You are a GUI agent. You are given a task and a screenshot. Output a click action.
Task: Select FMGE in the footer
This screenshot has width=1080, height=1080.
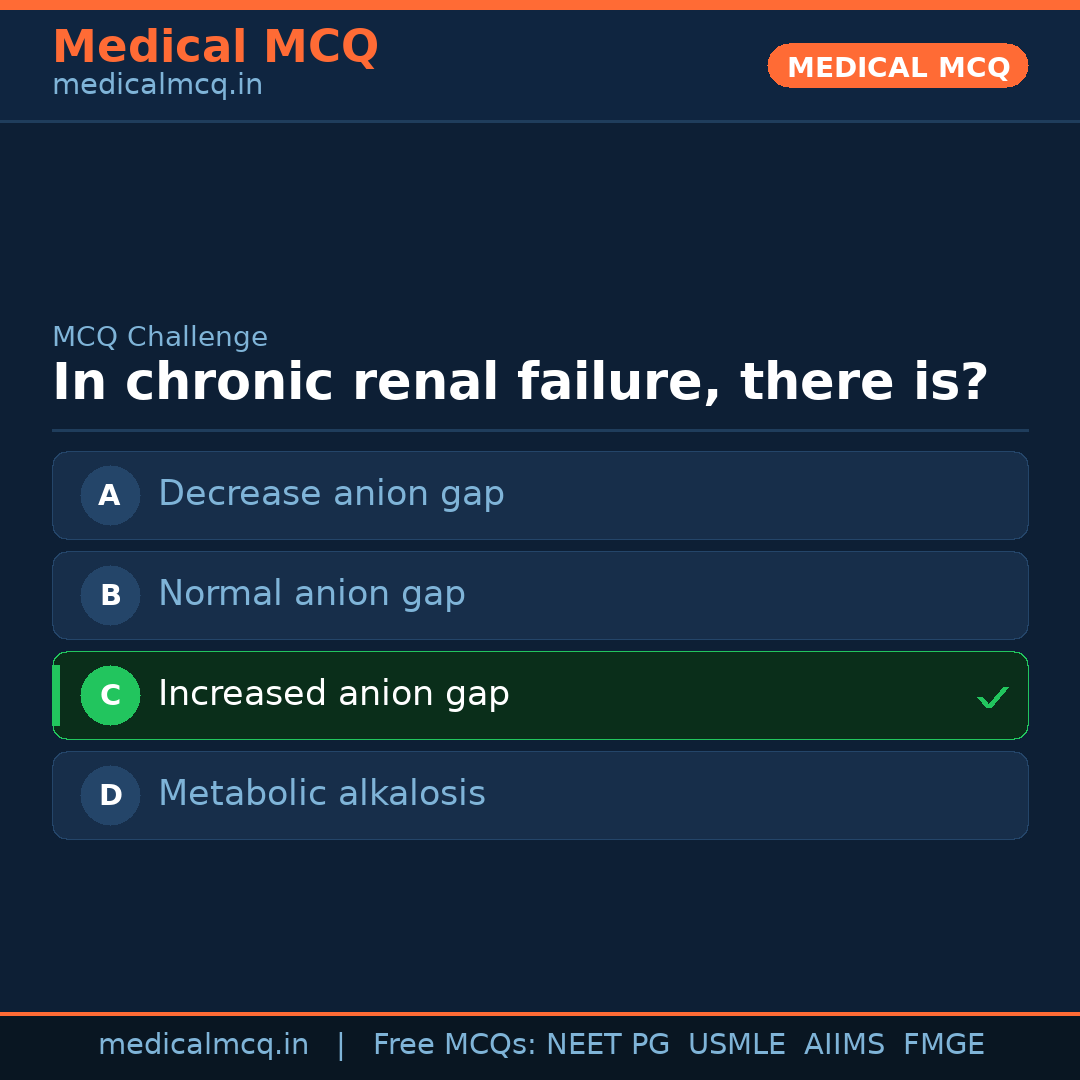click(x=943, y=1045)
